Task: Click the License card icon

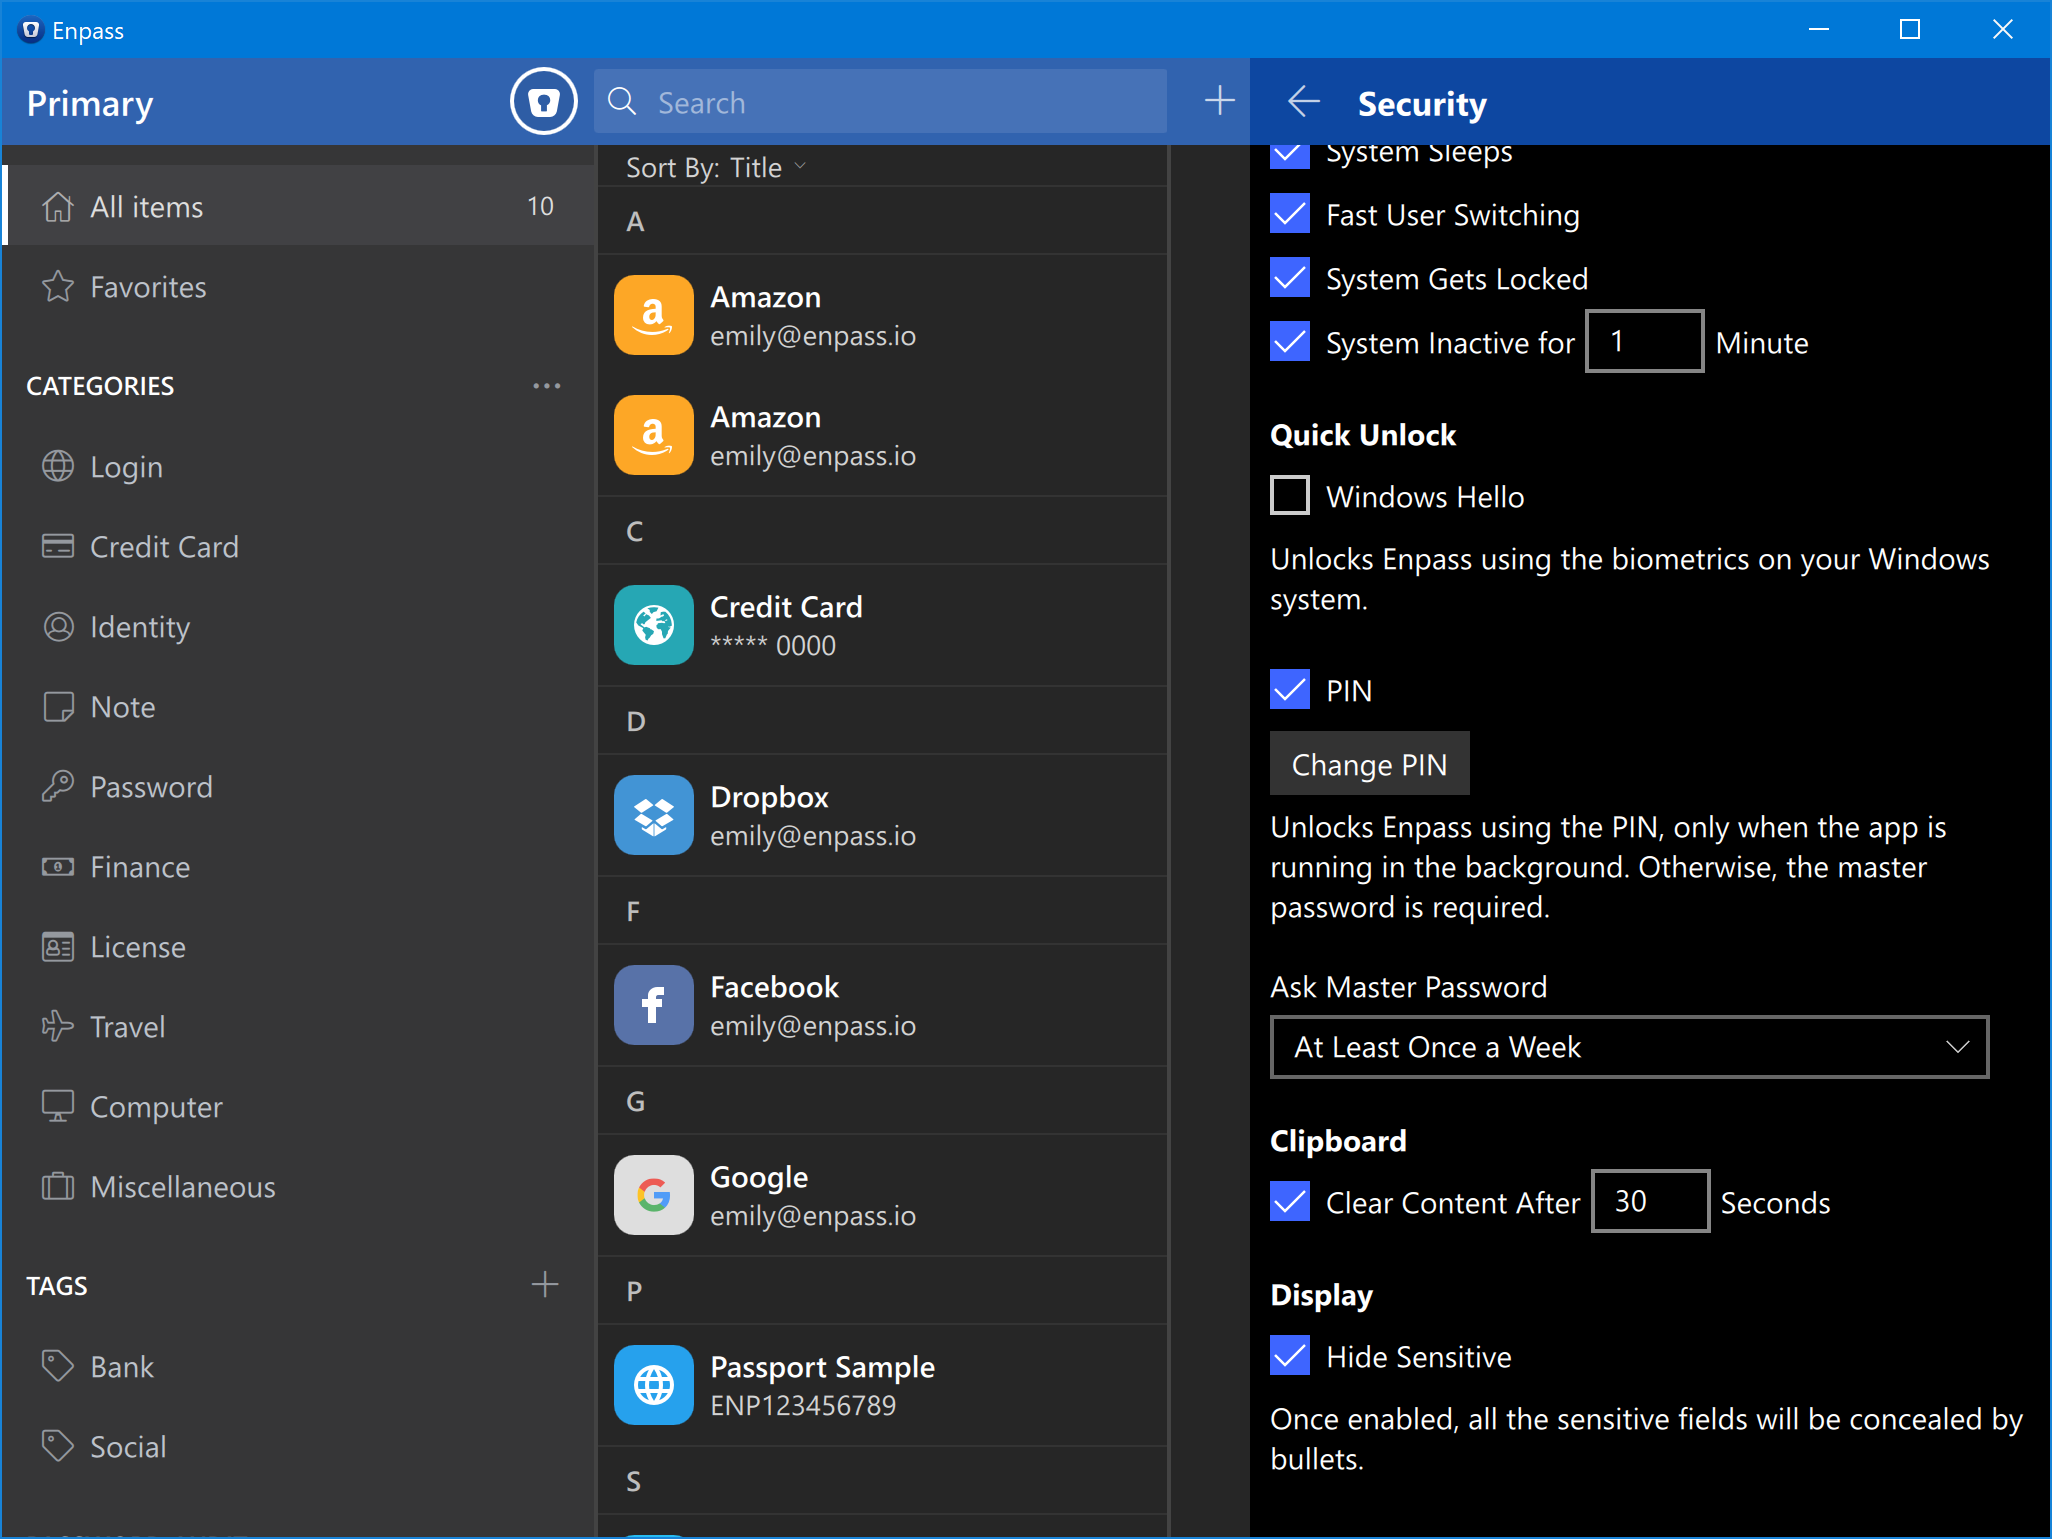Action: pyautogui.click(x=58, y=947)
